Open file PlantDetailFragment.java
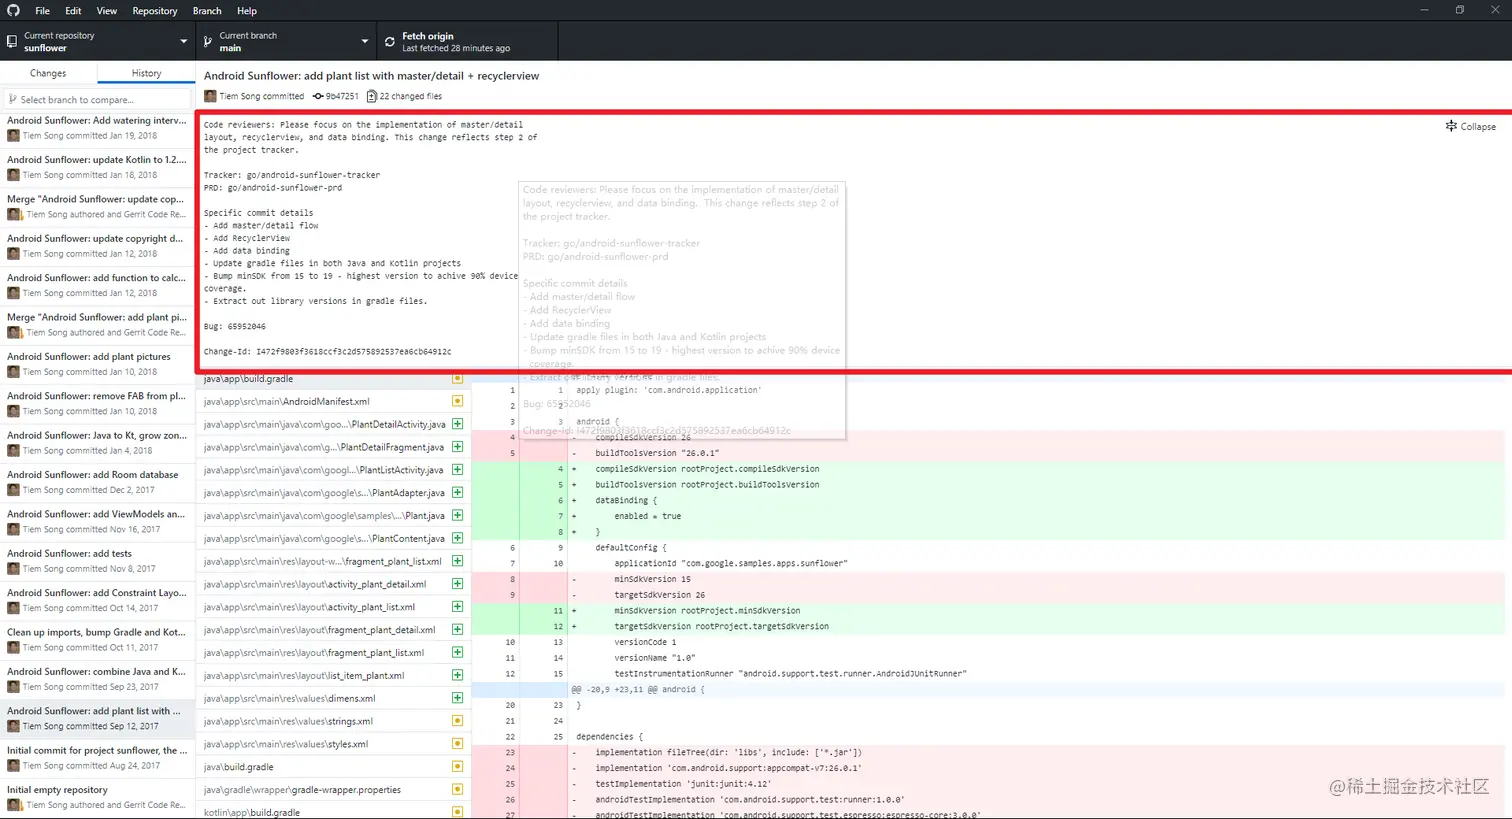 click(333, 447)
